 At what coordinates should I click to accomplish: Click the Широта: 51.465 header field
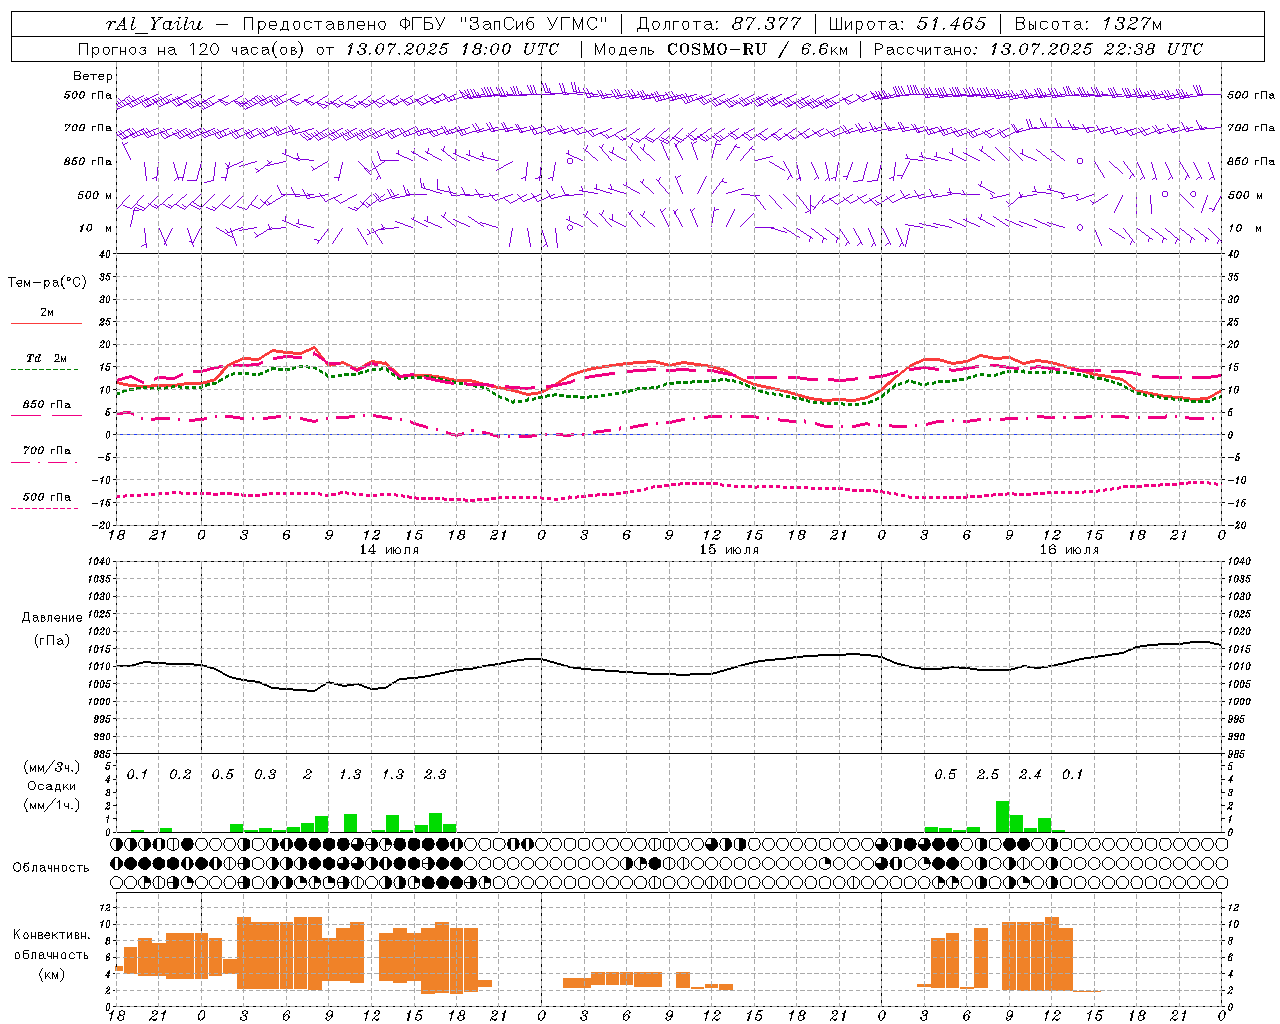(906, 24)
